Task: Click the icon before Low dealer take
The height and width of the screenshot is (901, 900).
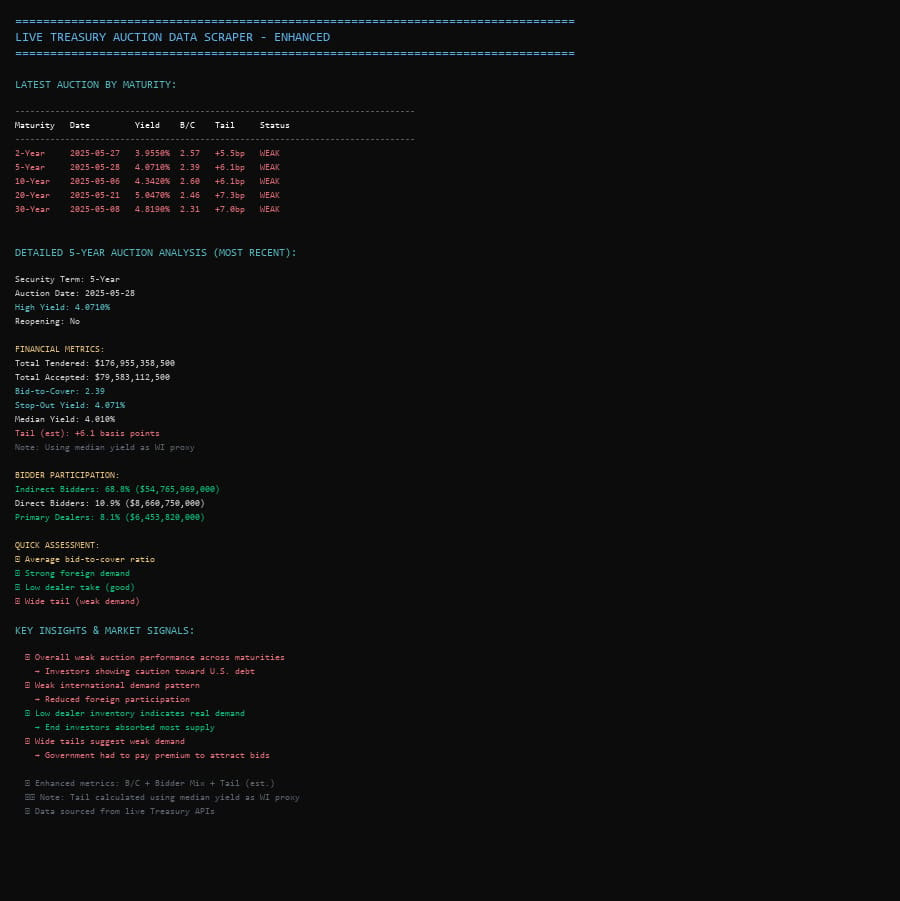Action: 17,587
